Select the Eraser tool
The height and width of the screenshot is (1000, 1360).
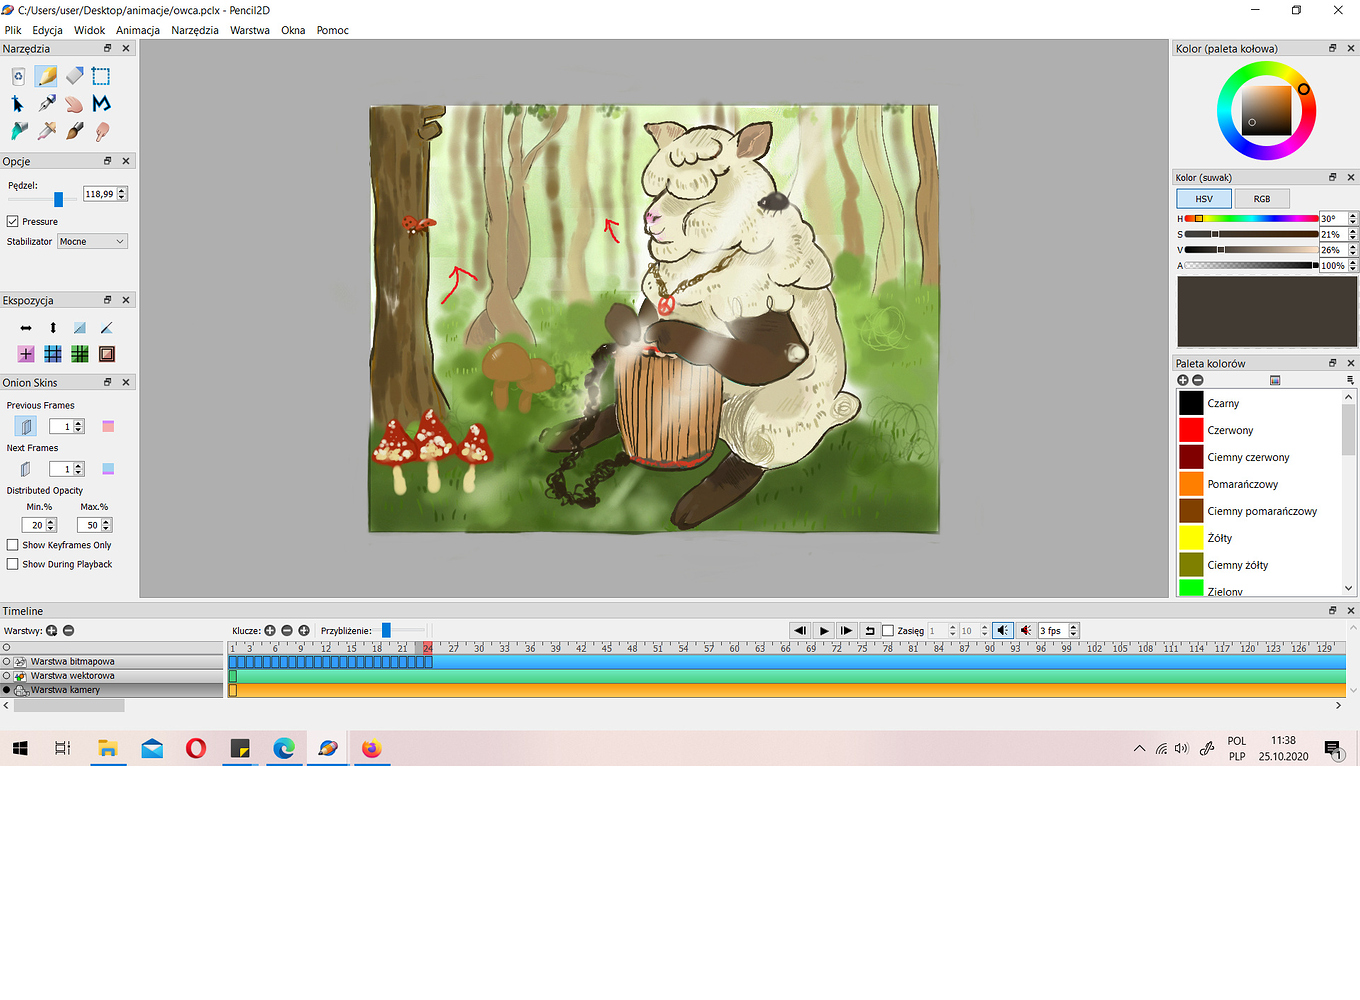(x=74, y=76)
